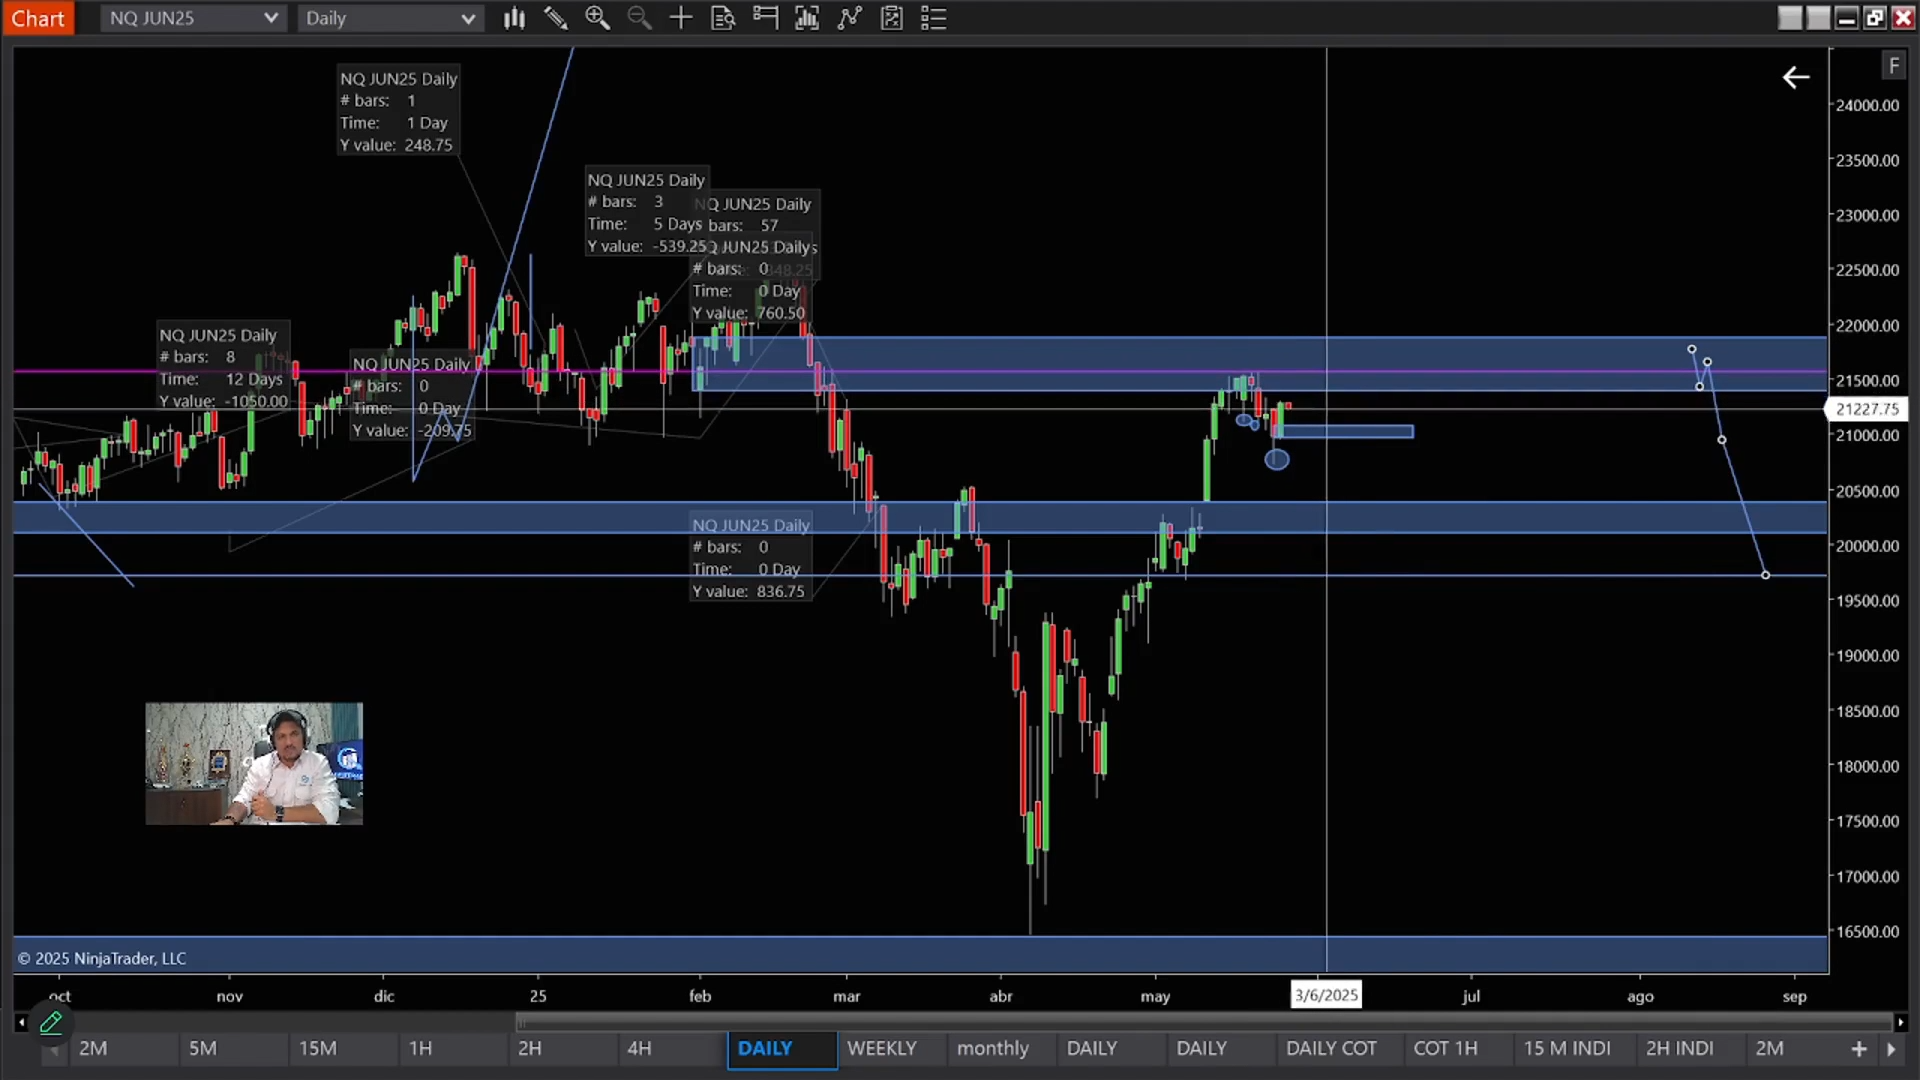Click the 'Y value: 760.50' ruler label
Image resolution: width=1920 pixels, height=1080 pixels.
point(748,313)
